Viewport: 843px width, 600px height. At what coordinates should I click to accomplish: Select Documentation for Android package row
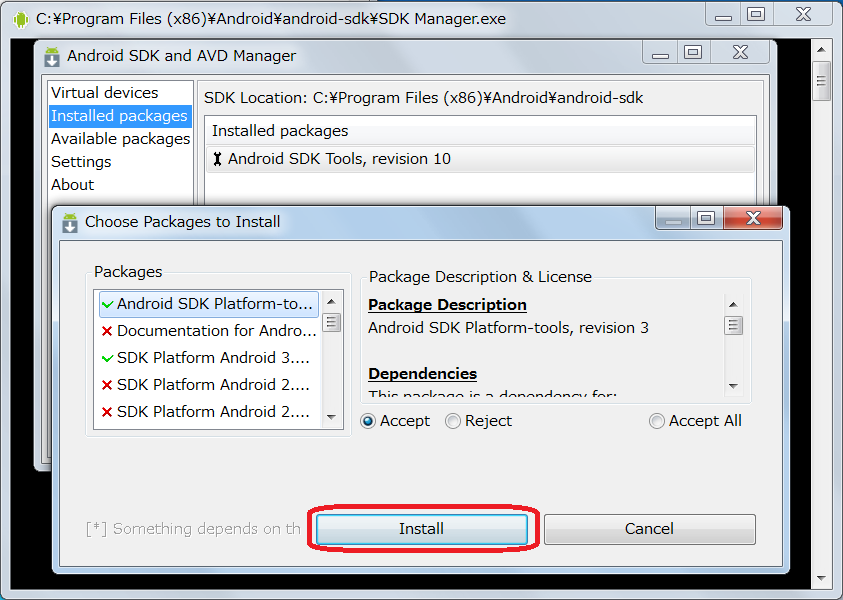209,331
